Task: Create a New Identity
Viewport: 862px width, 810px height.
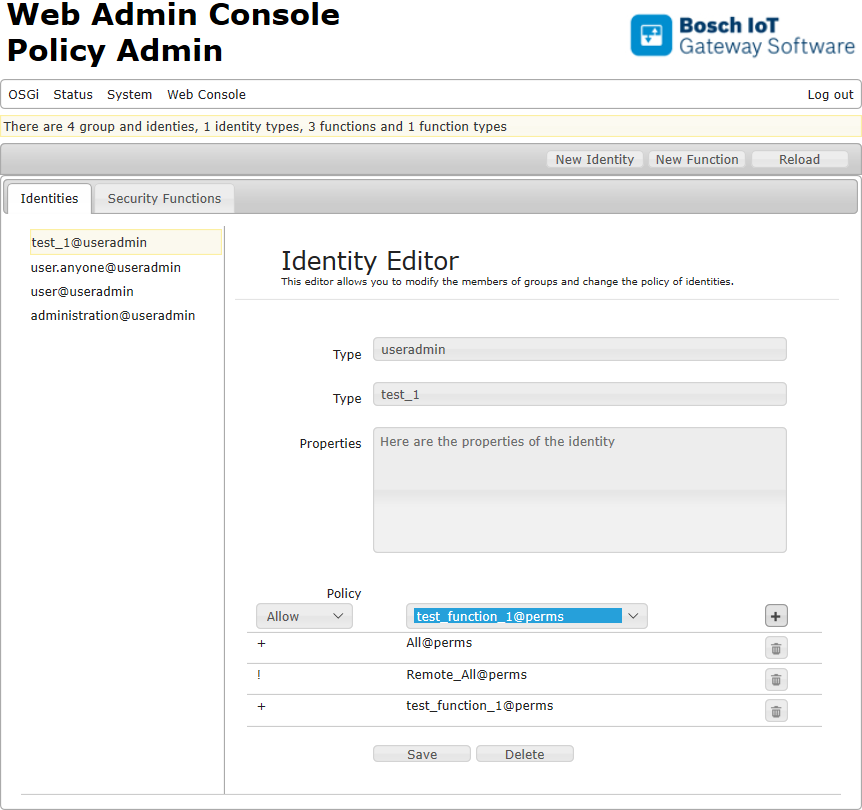Action: point(594,159)
